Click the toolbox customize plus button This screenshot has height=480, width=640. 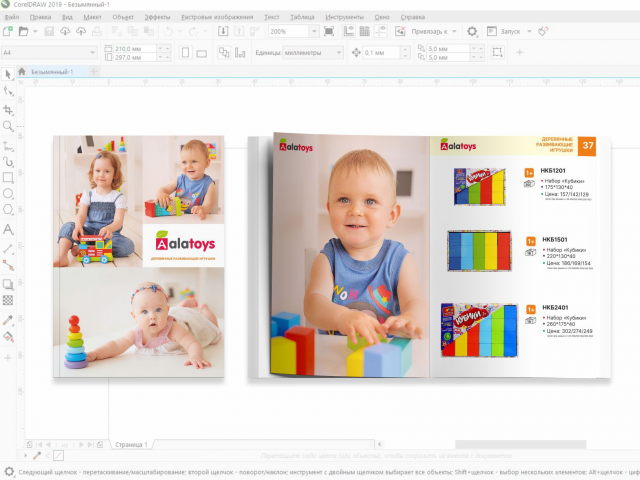[x=8, y=358]
